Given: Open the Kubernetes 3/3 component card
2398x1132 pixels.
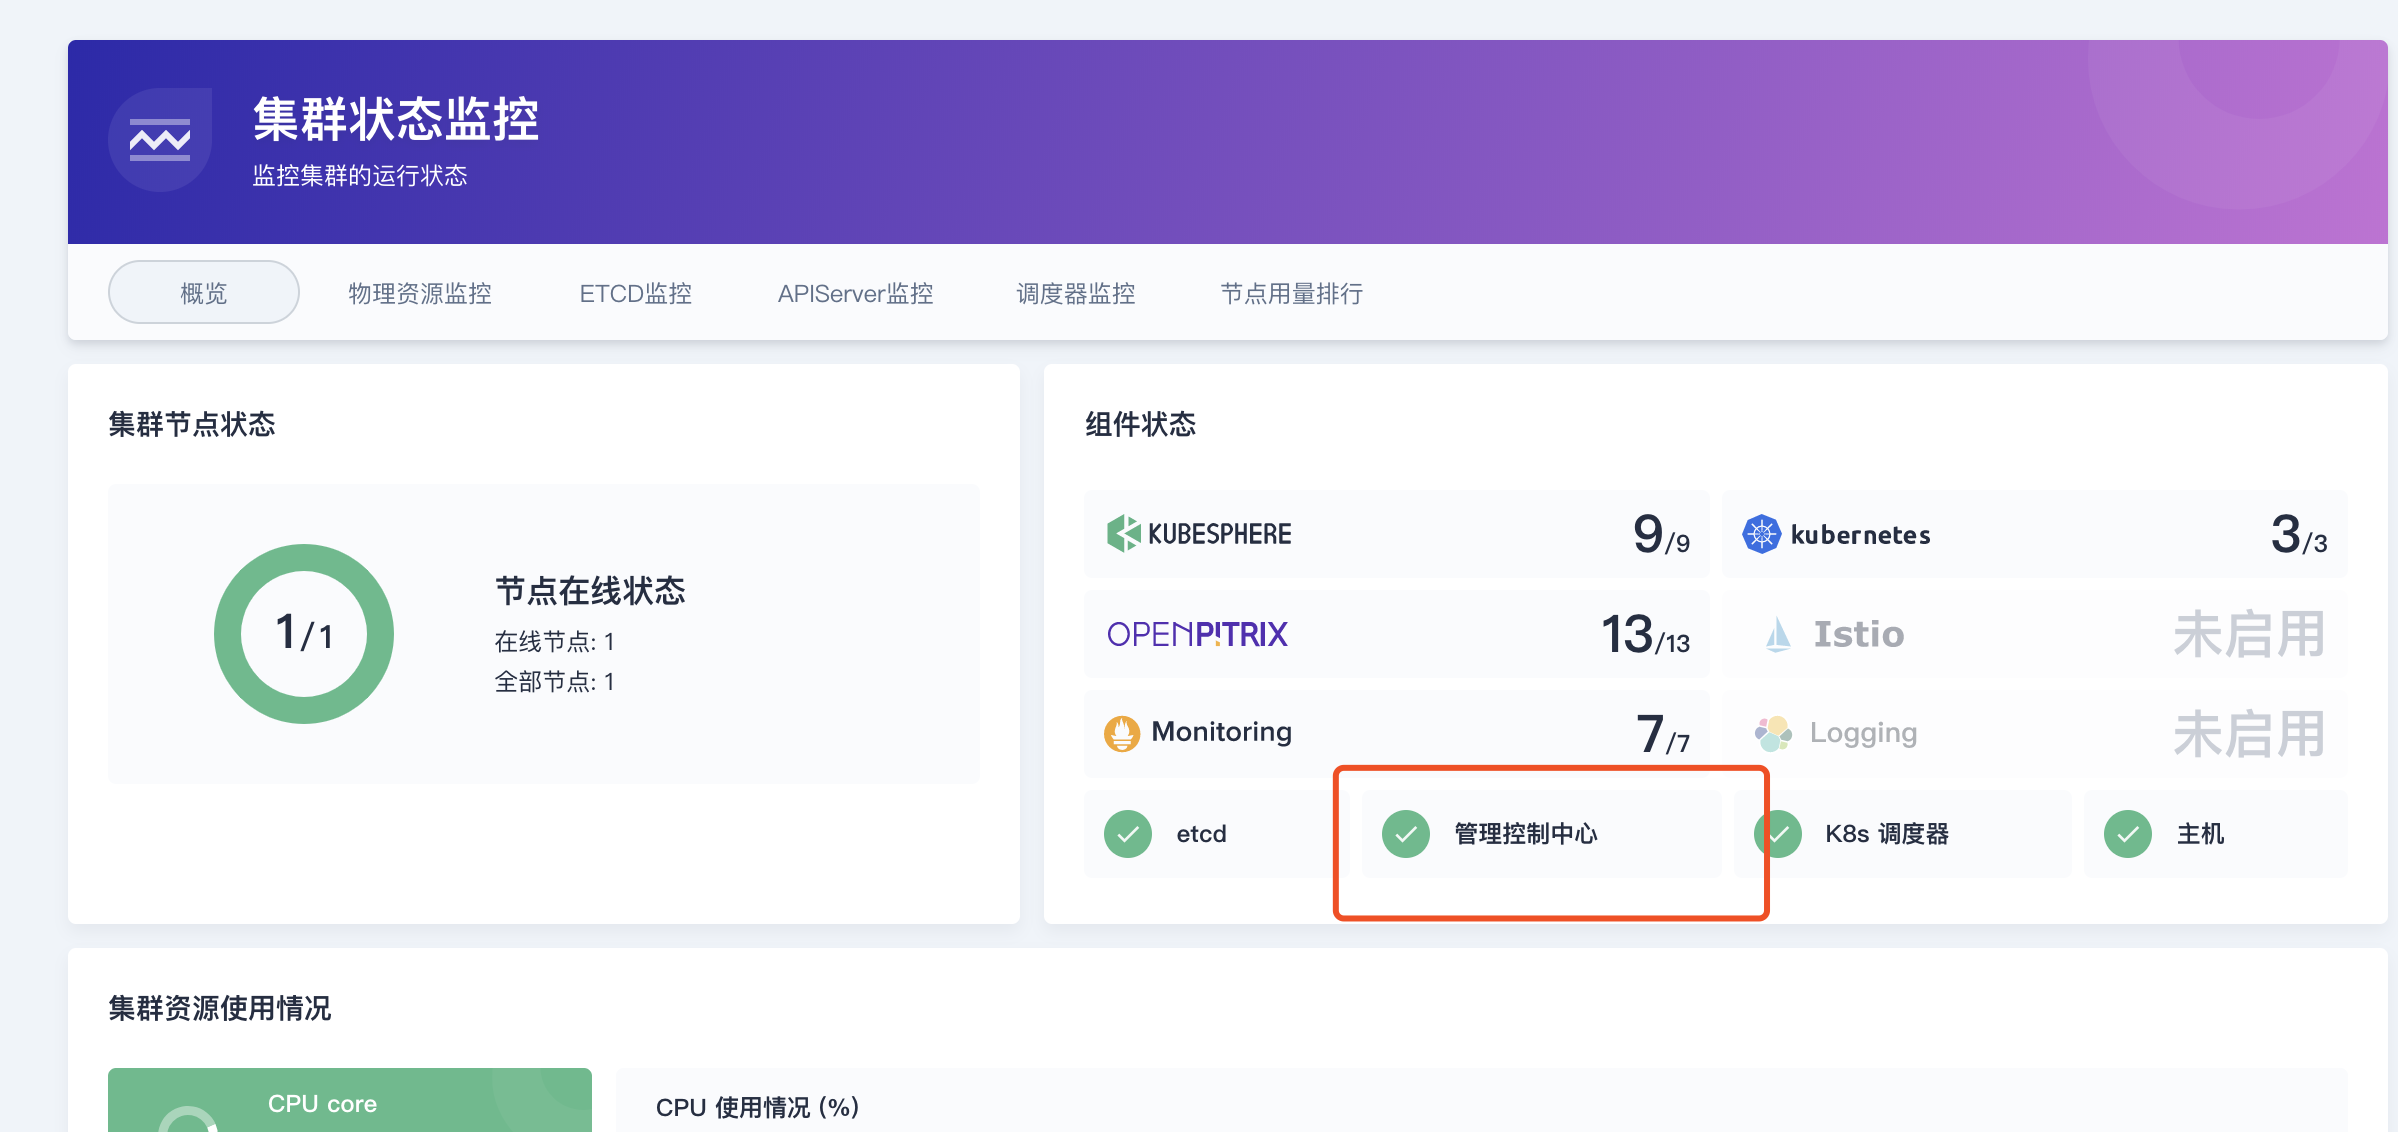Looking at the screenshot, I should [x=2034, y=534].
